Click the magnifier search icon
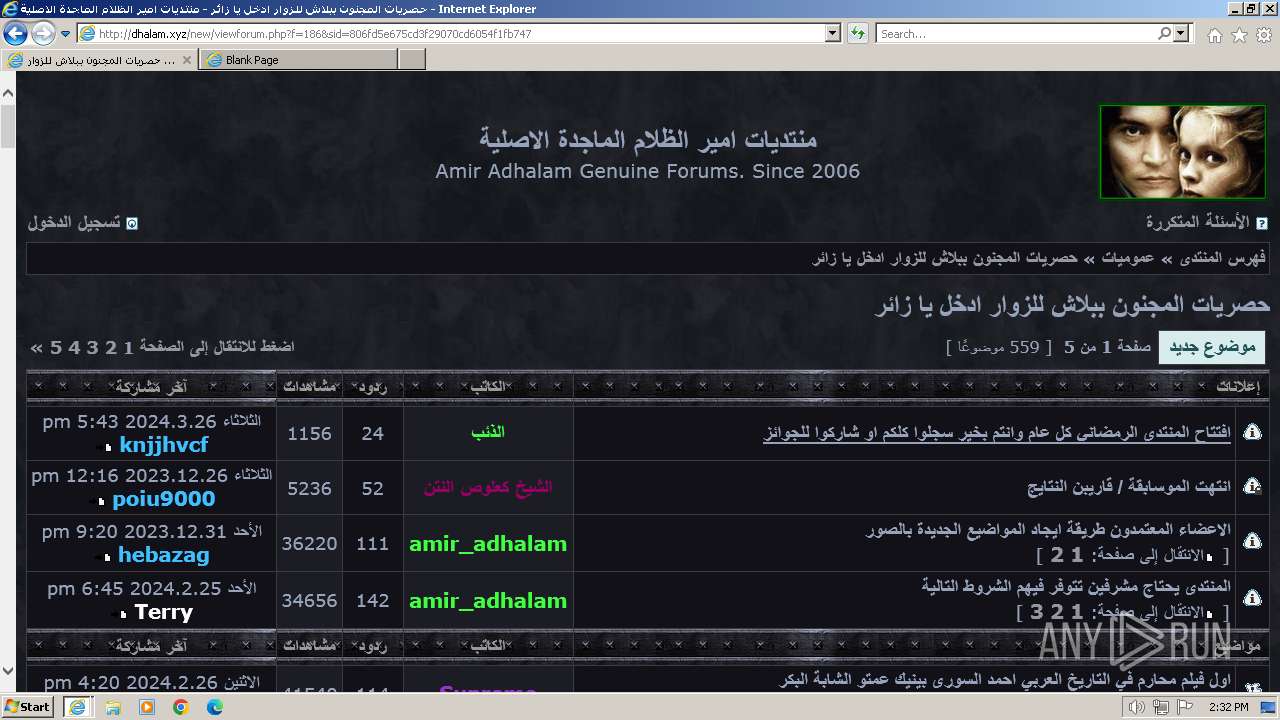The height and width of the screenshot is (720, 1280). [x=1164, y=33]
